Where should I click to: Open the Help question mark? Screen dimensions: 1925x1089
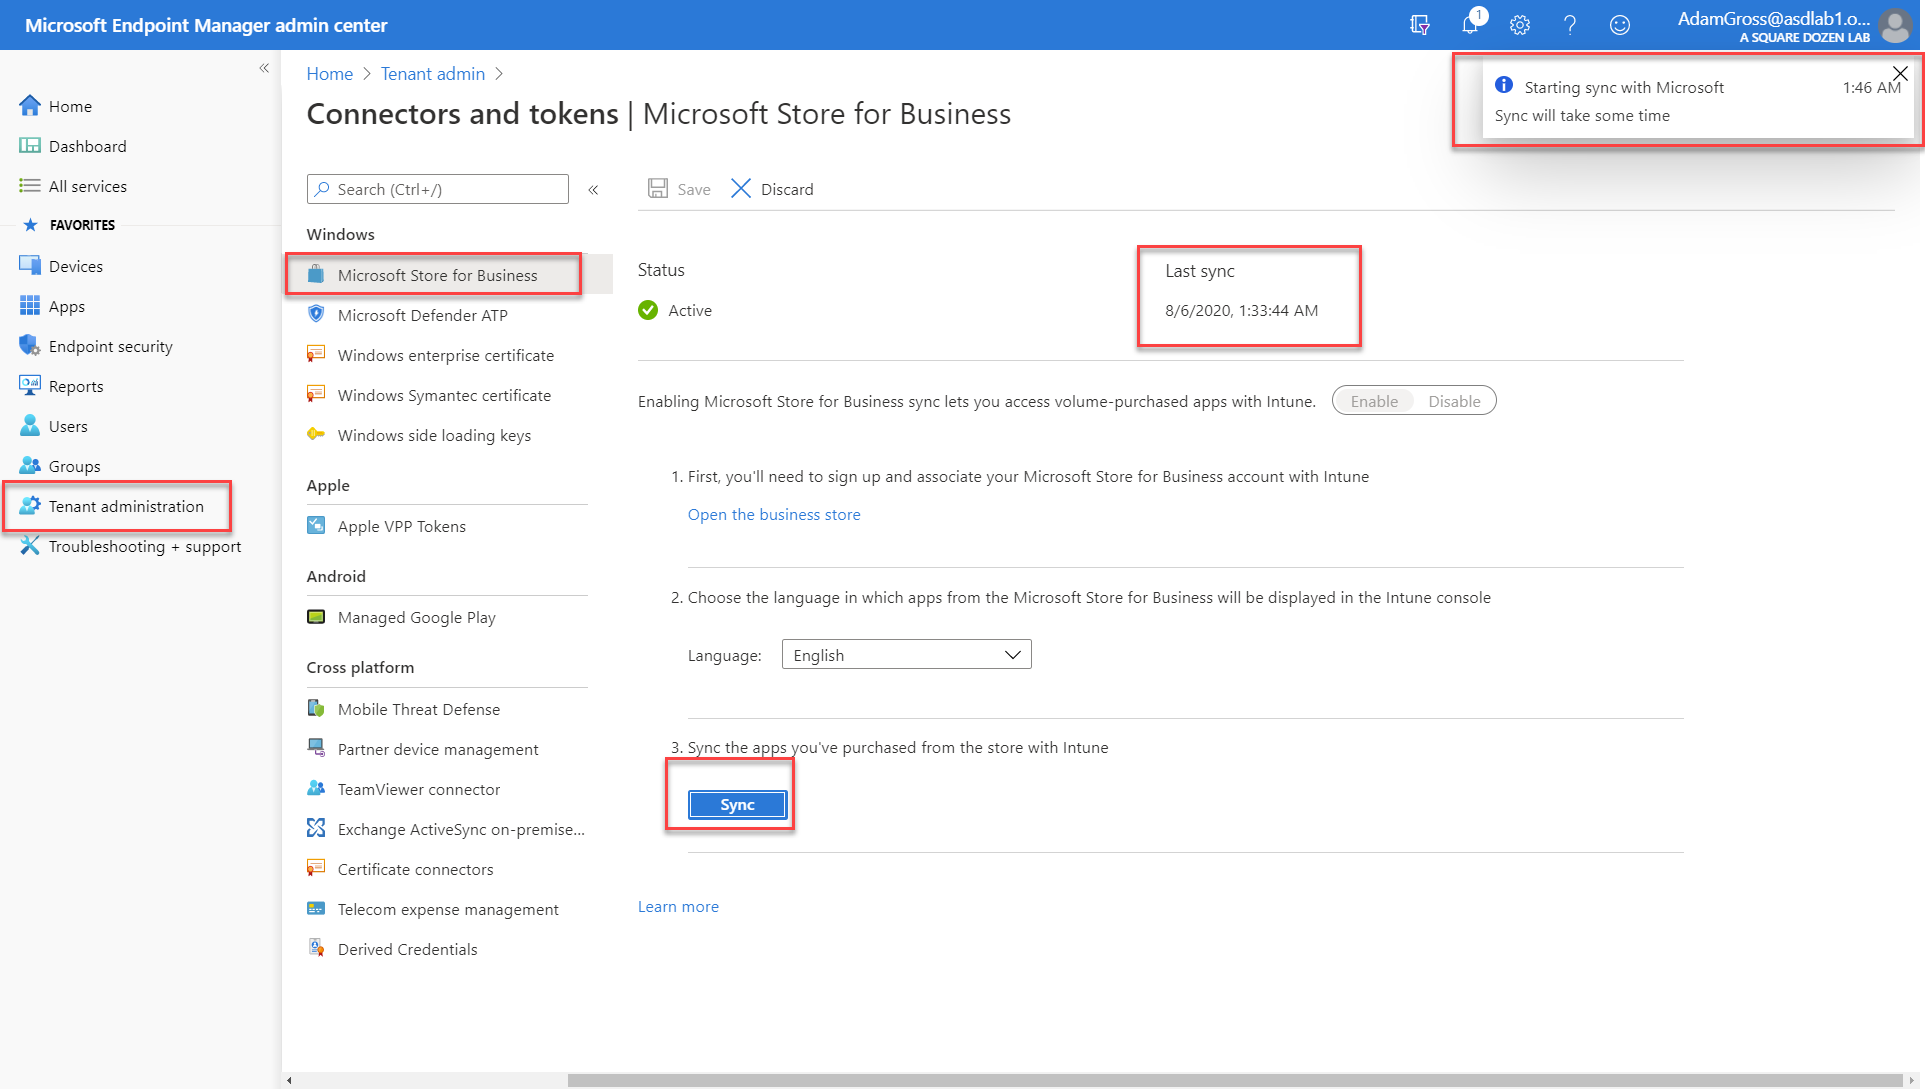pos(1570,25)
